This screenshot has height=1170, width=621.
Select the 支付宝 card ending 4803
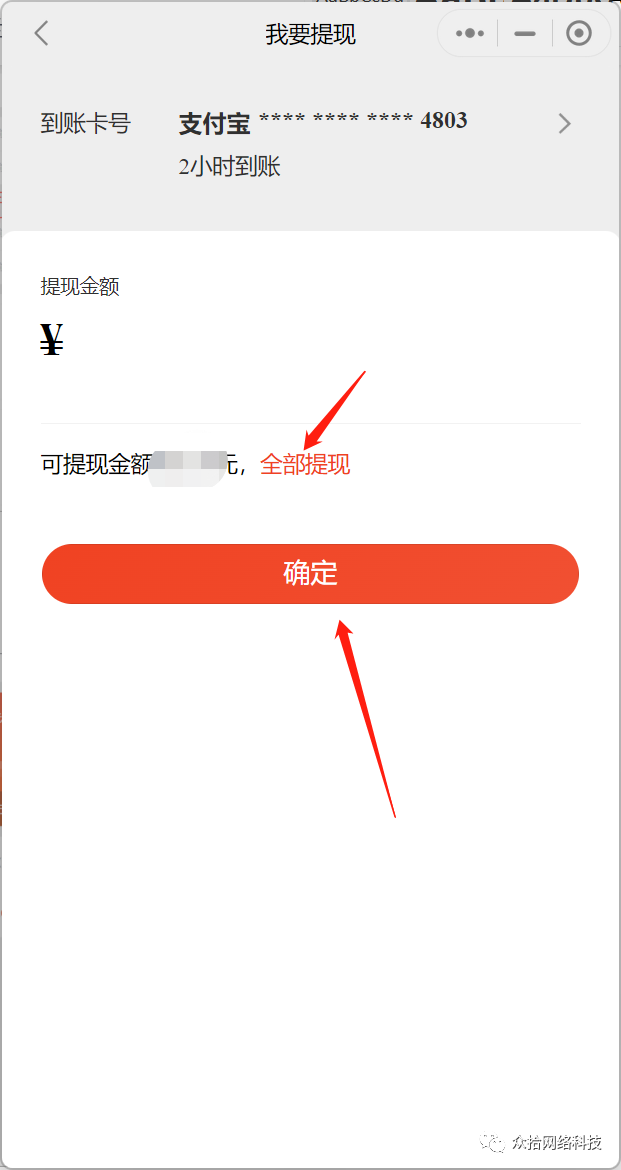coord(323,122)
